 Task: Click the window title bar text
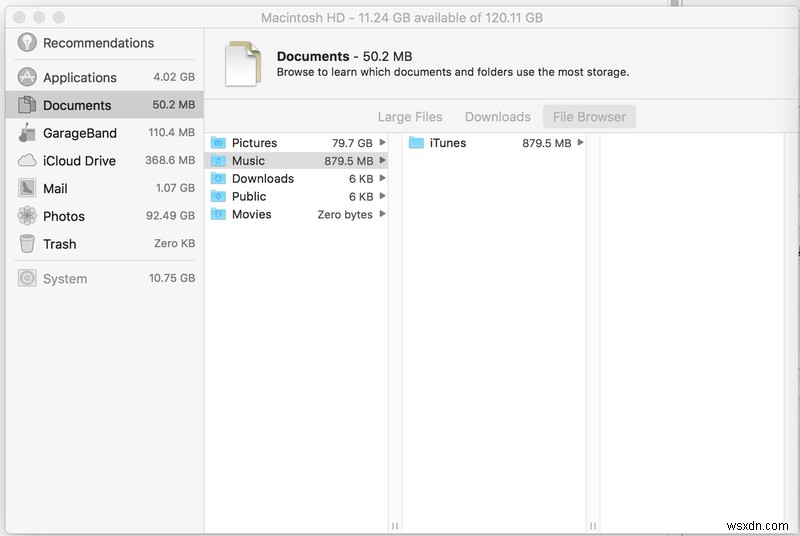[x=402, y=18]
